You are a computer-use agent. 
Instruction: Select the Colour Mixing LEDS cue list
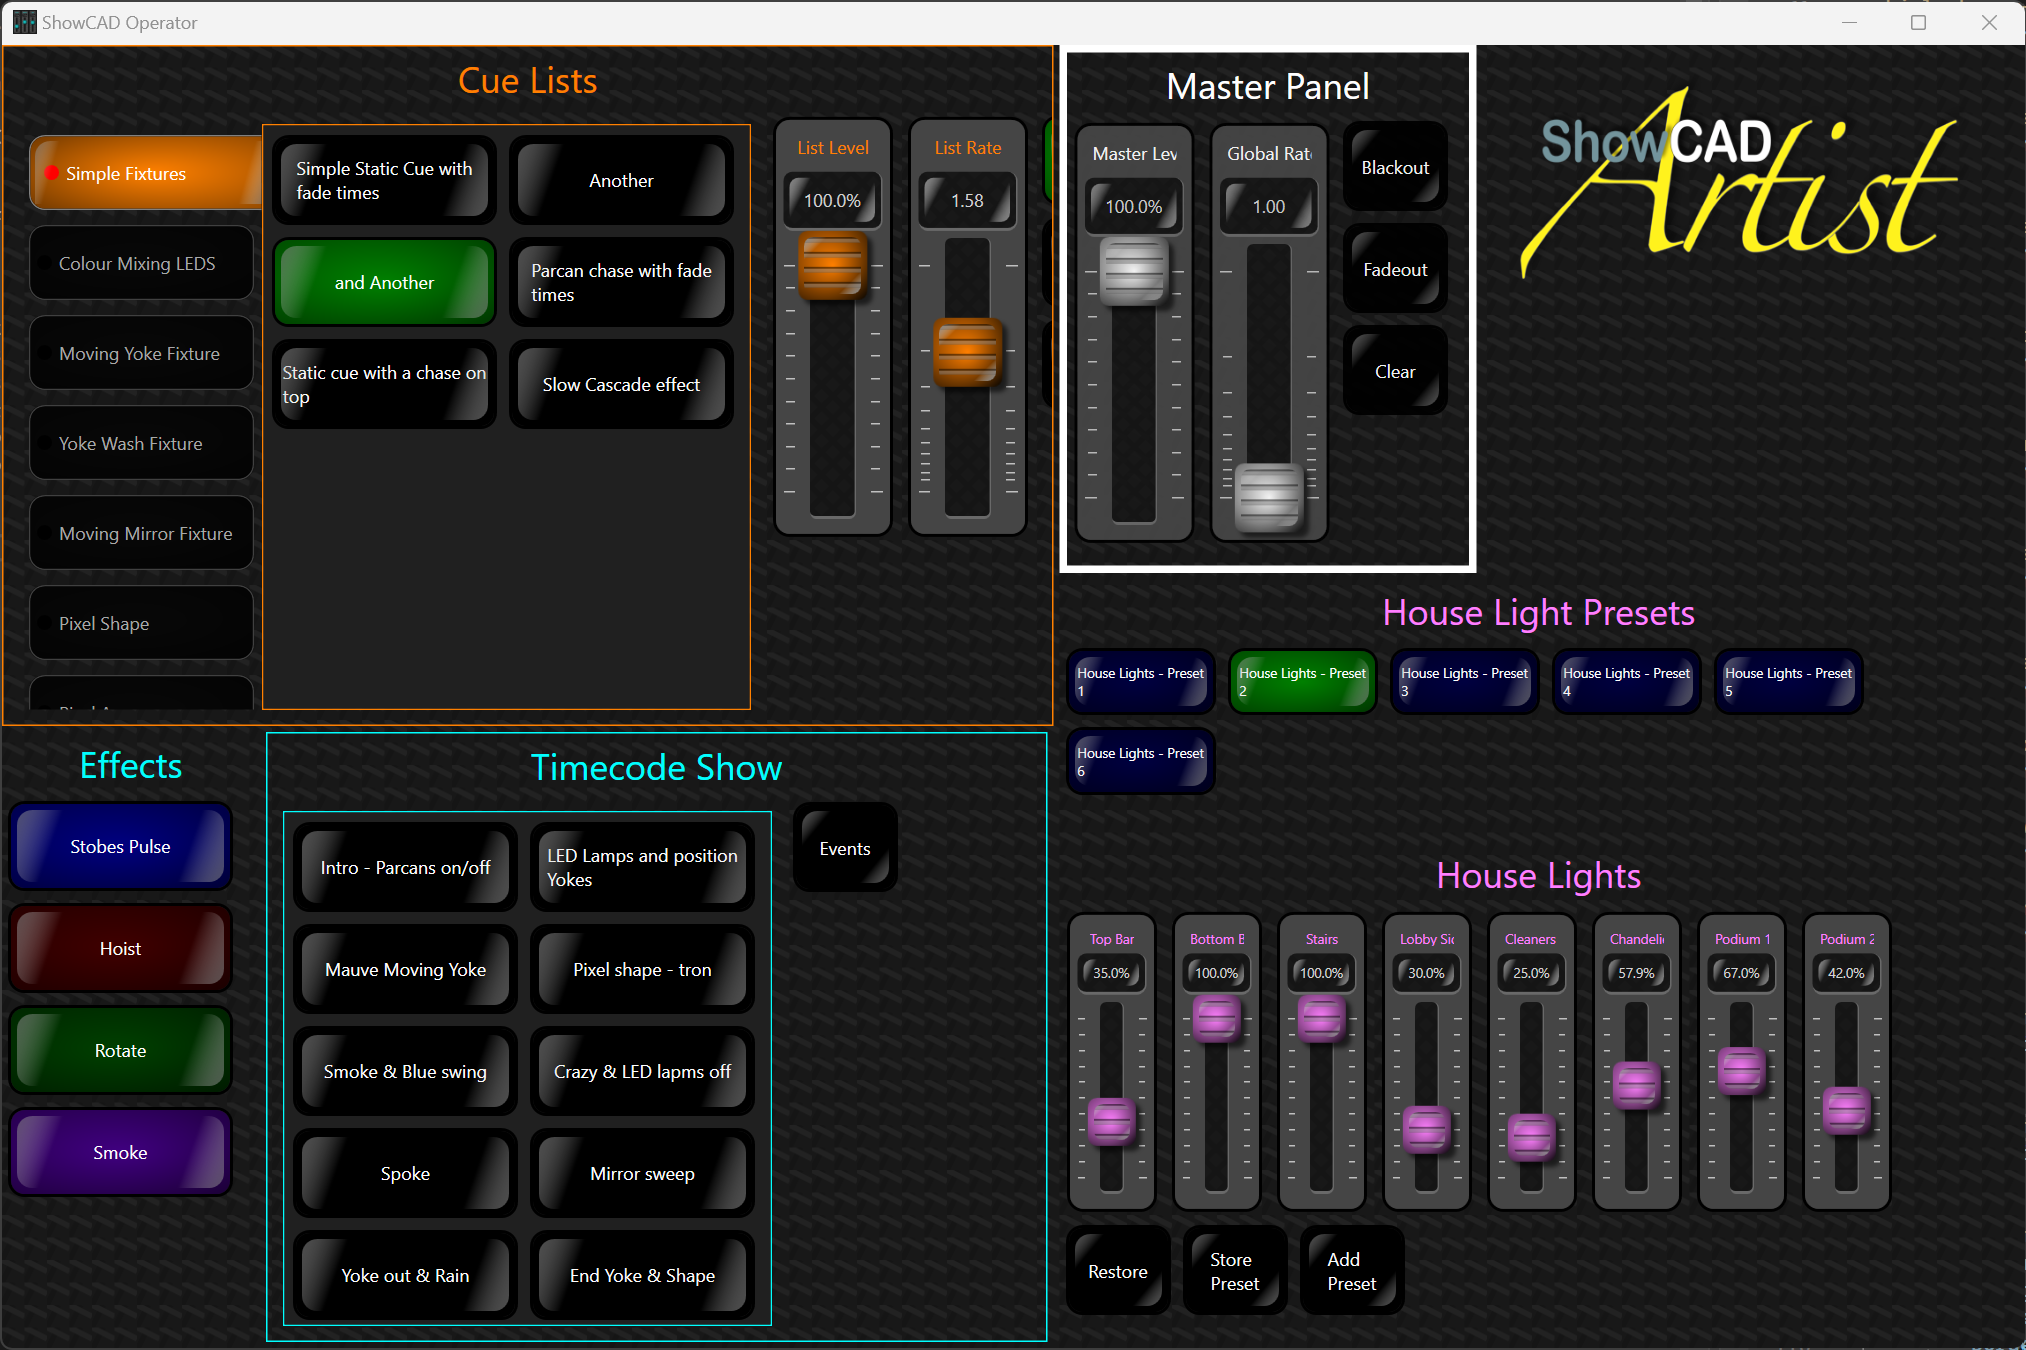pyautogui.click(x=141, y=264)
